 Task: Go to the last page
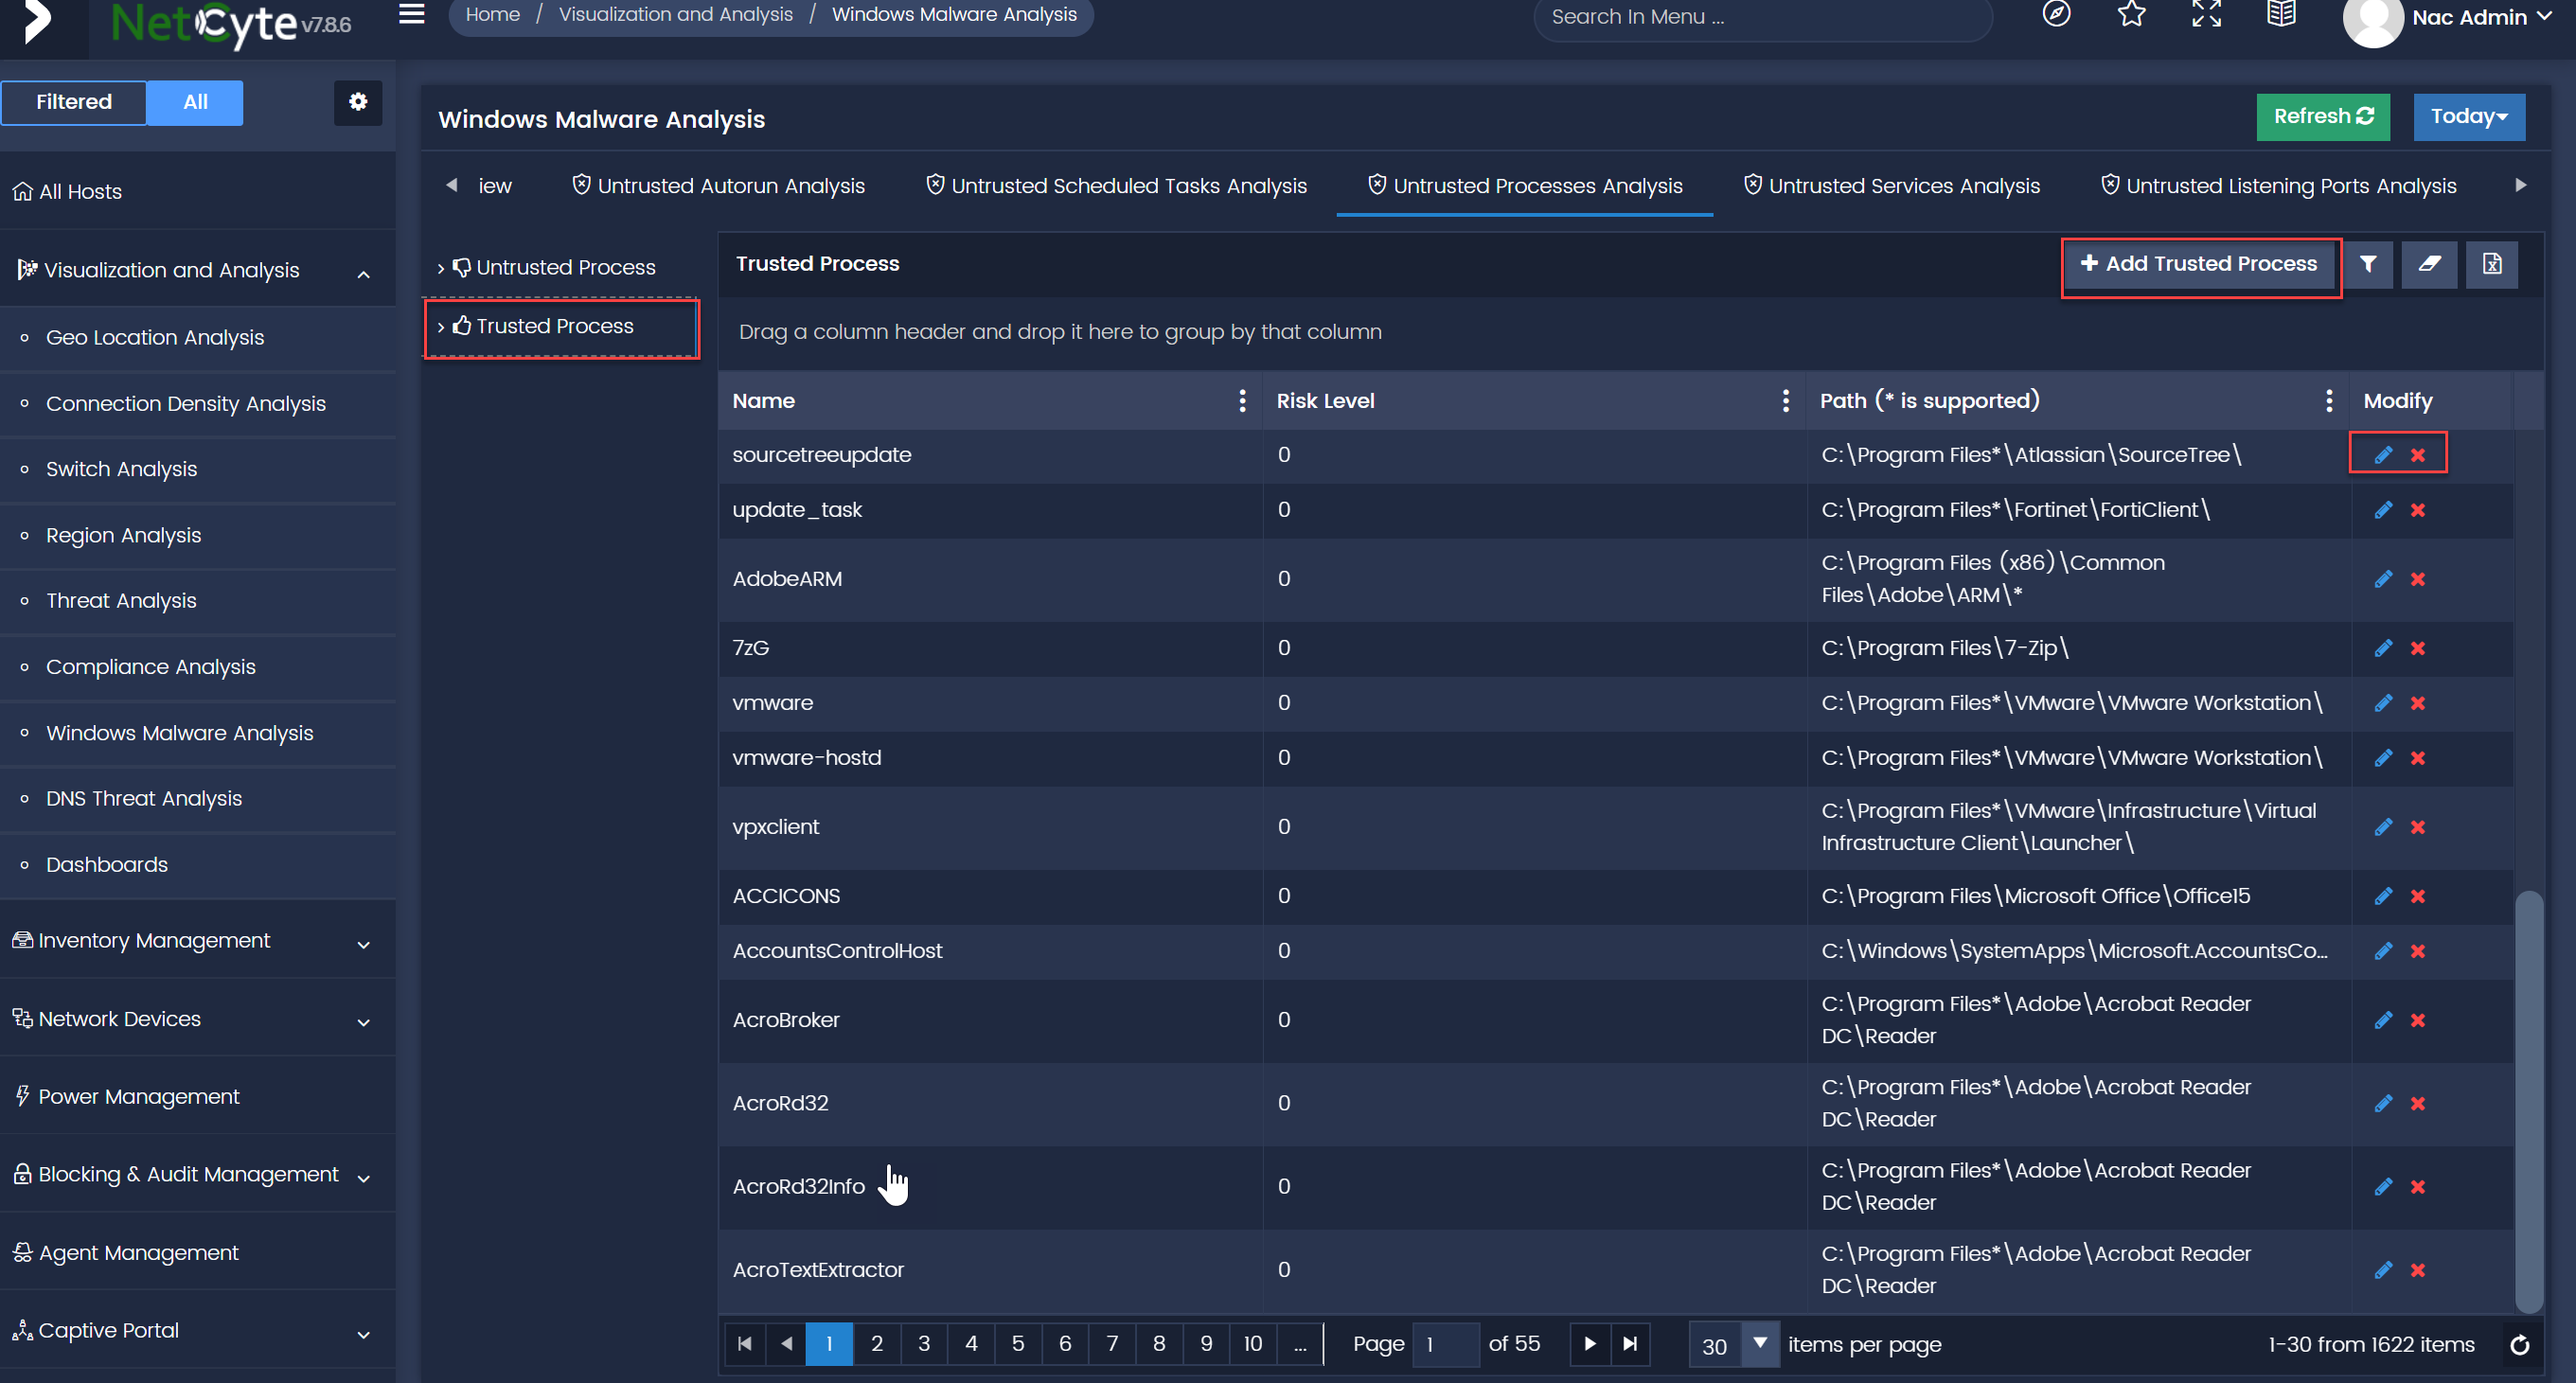1630,1344
